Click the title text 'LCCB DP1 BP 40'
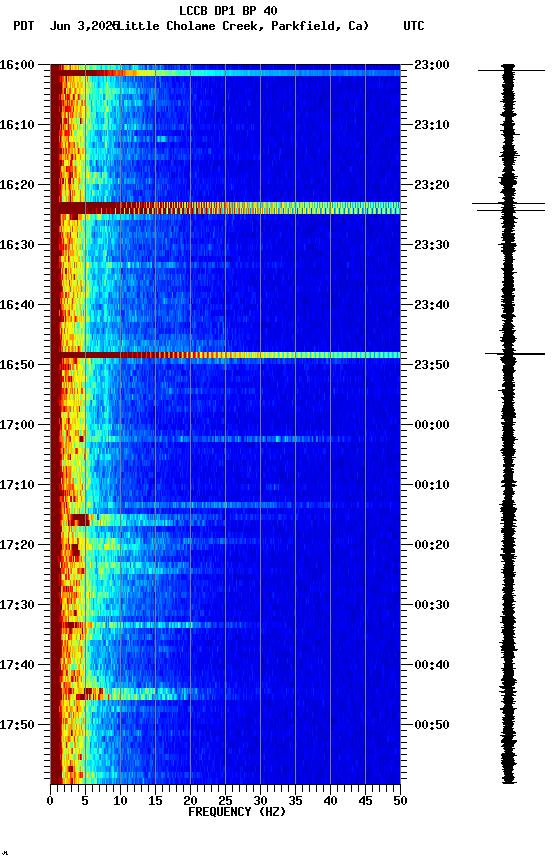552x864 pixels. [228, 10]
